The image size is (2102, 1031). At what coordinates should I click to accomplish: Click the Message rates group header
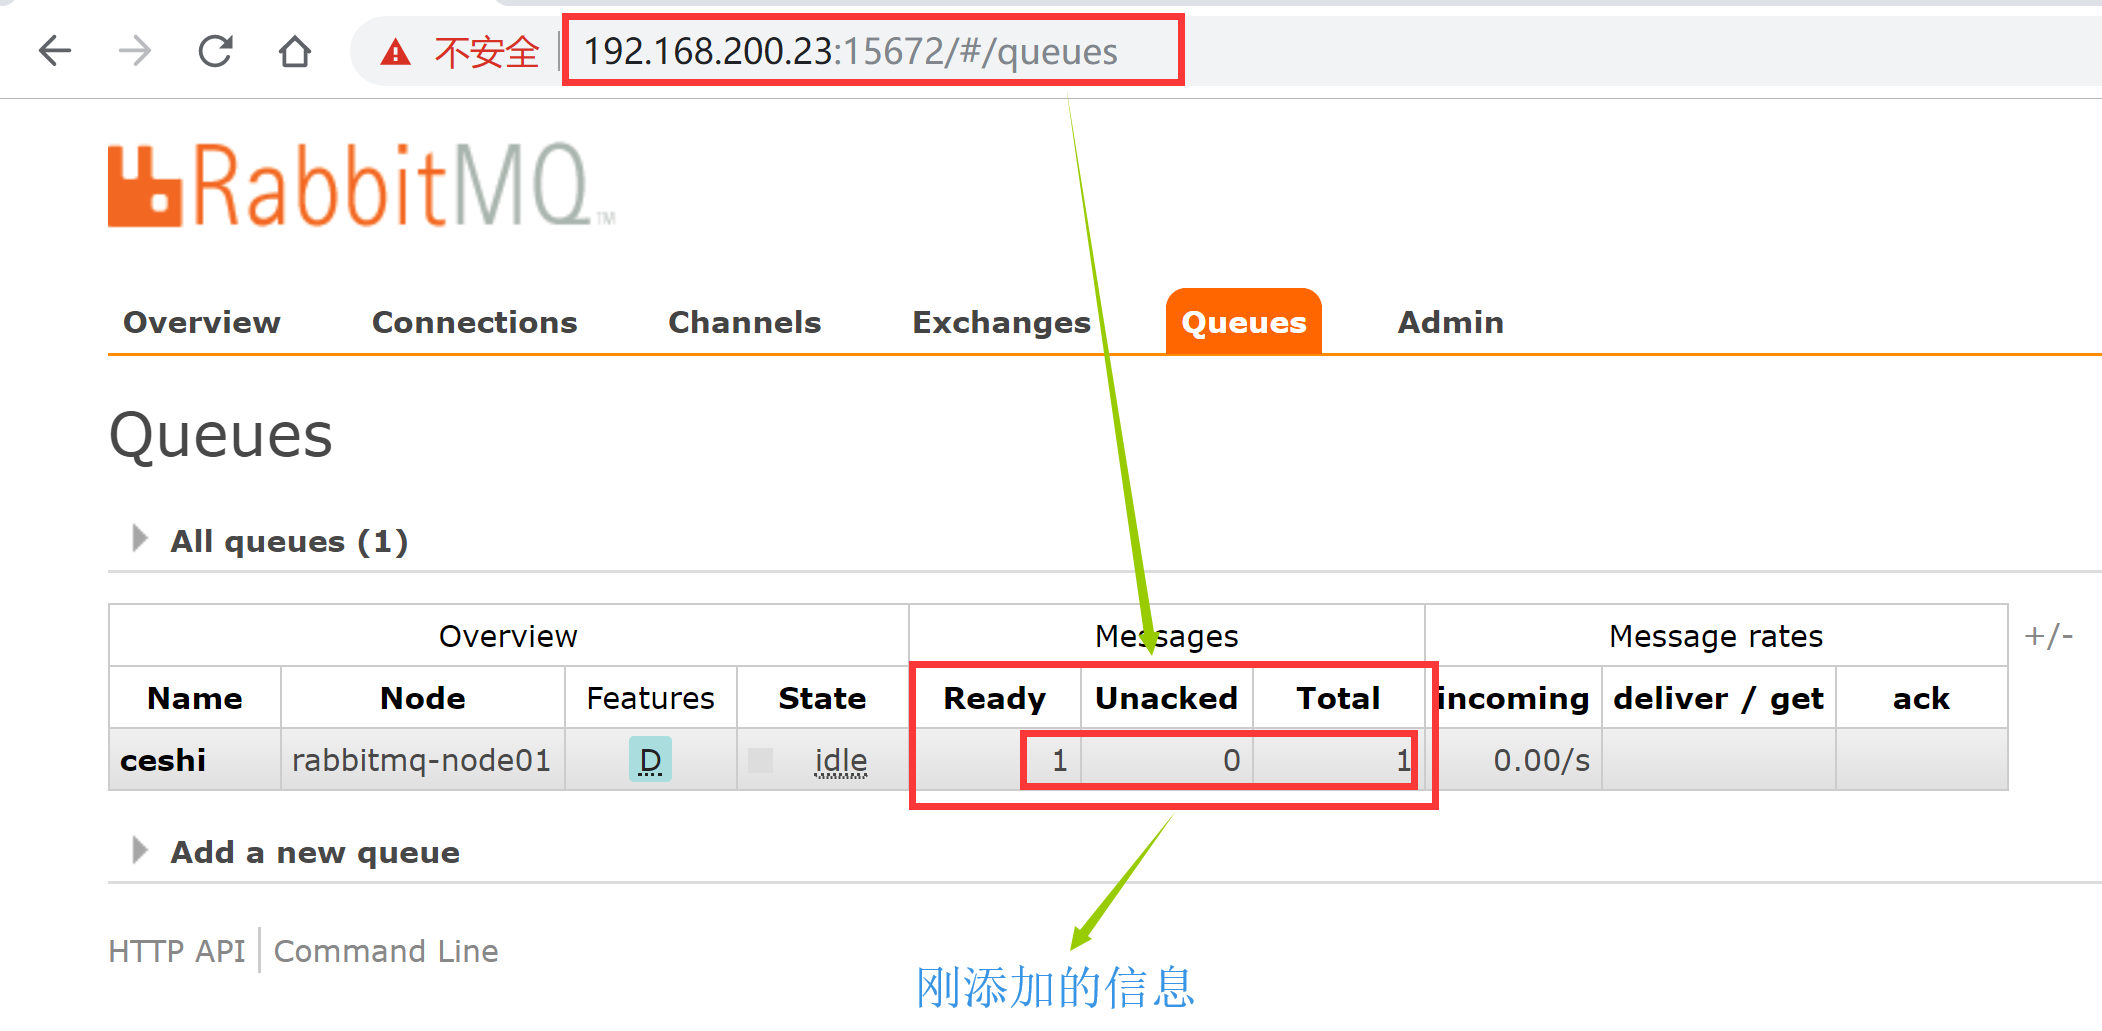tap(1716, 636)
